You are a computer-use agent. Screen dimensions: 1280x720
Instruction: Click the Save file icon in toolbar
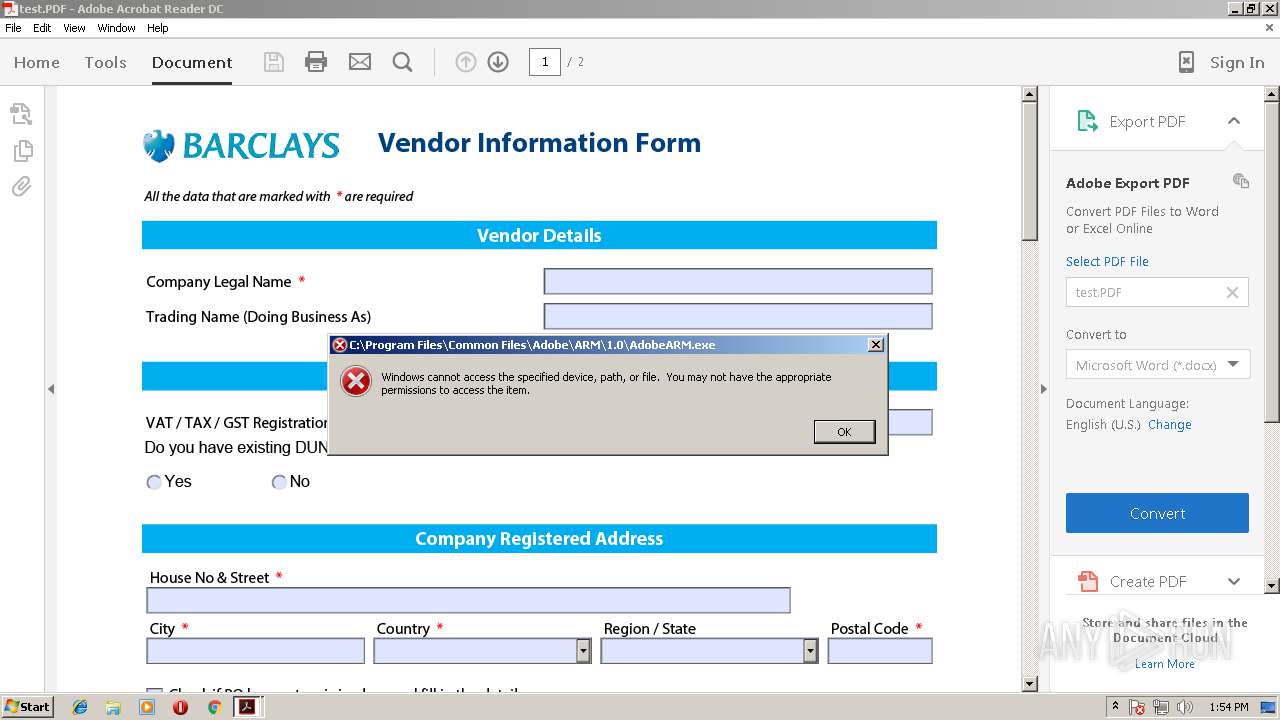click(x=273, y=62)
